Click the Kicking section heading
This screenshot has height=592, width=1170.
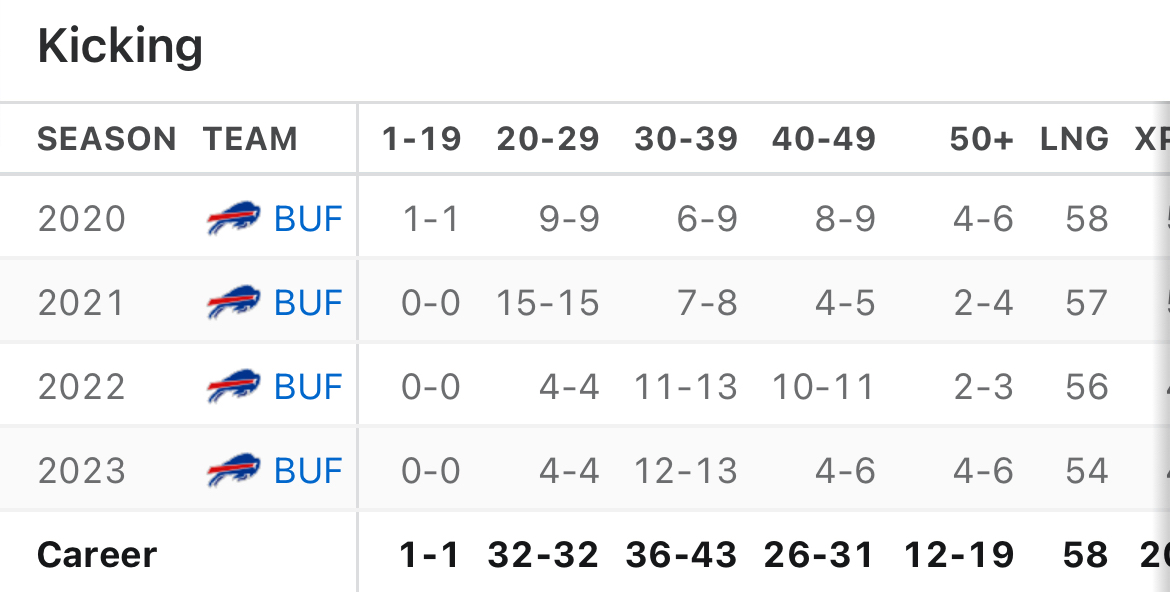tap(120, 46)
